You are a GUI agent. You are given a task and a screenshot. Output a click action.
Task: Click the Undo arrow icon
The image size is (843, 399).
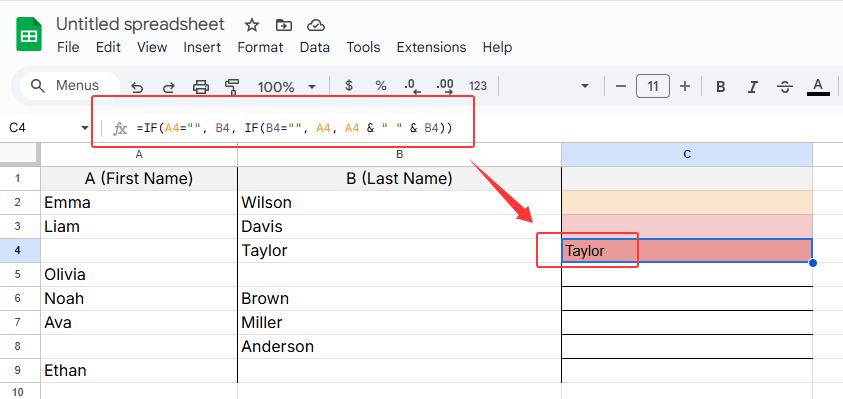(137, 87)
